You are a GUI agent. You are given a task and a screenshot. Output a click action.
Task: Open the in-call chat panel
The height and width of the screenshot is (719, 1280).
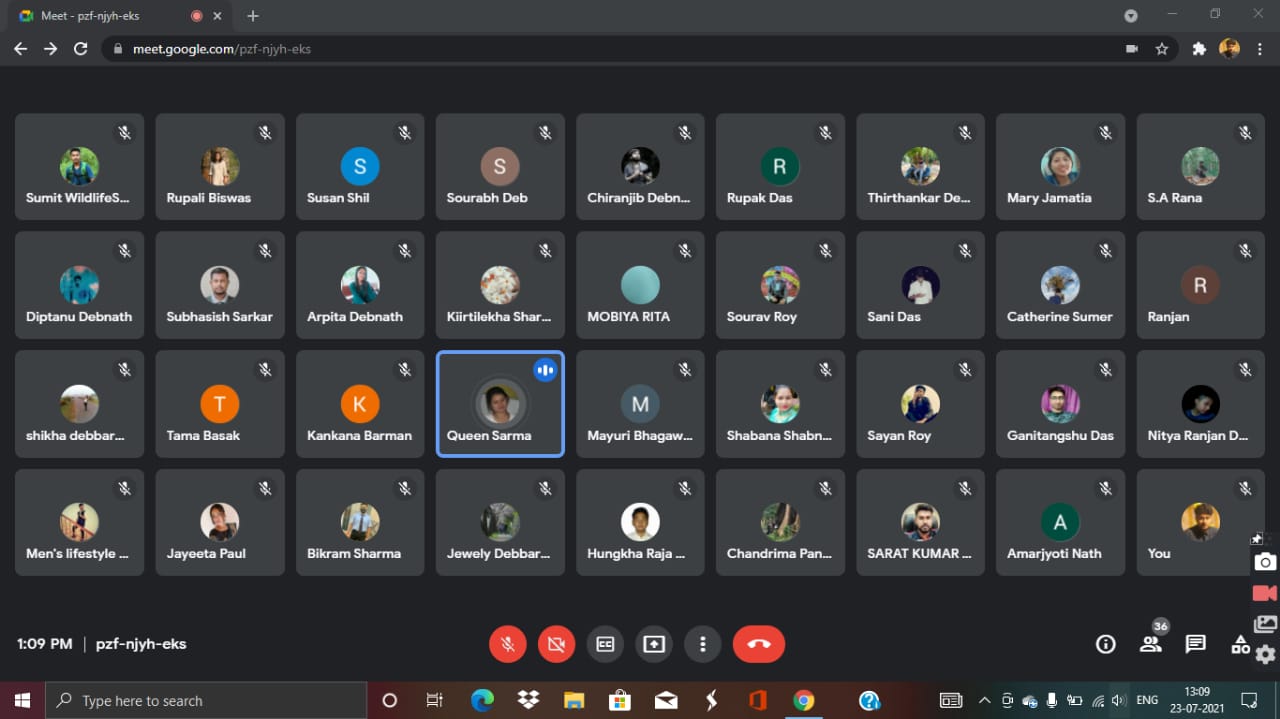(x=1195, y=644)
